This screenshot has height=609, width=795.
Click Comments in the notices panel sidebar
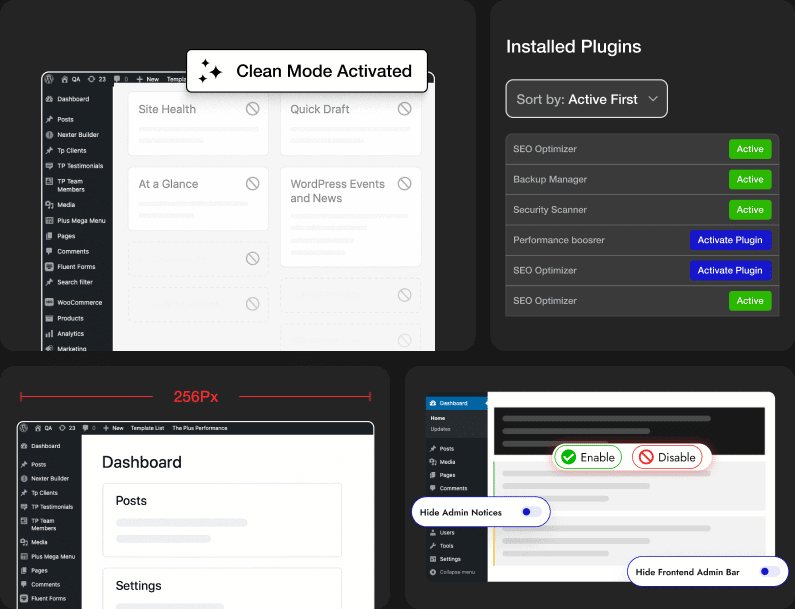[x=453, y=488]
